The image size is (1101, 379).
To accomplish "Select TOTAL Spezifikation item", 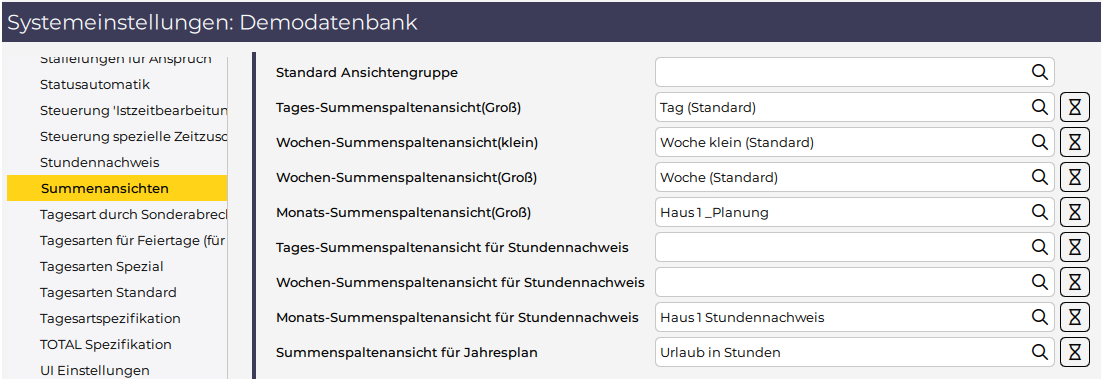I will [106, 344].
